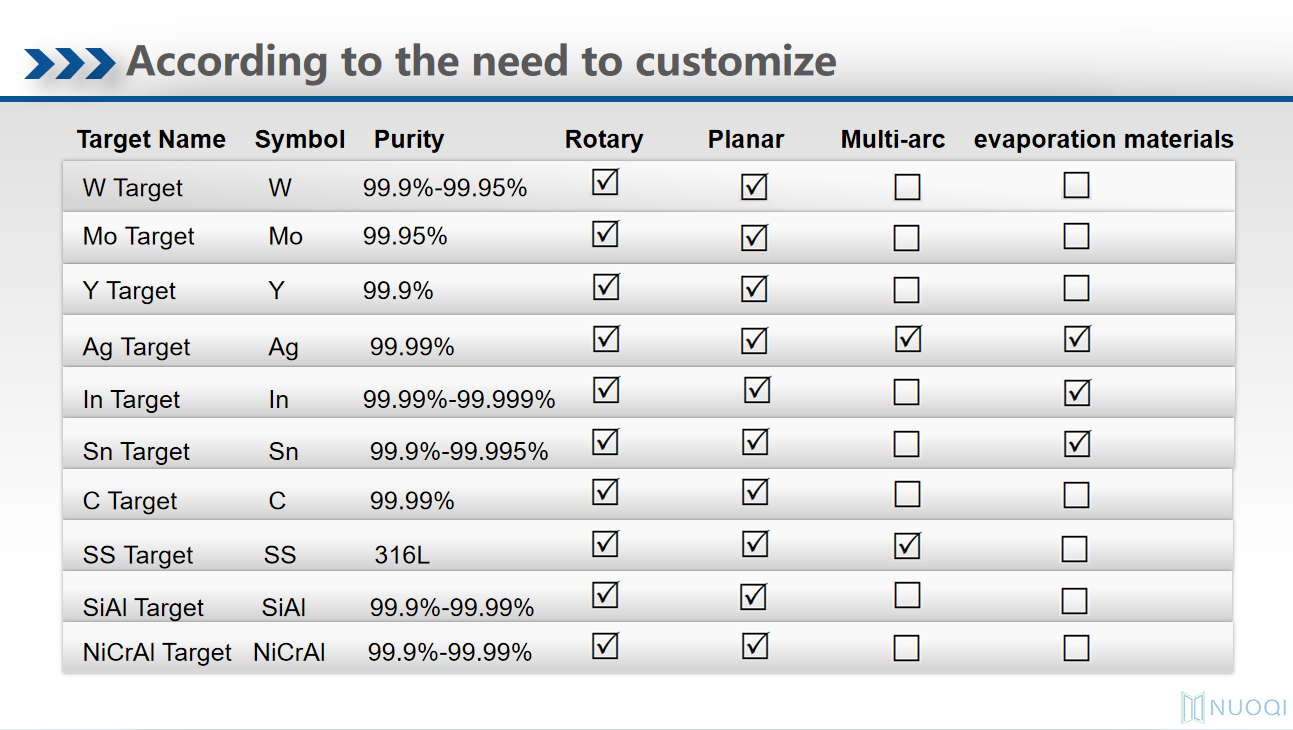The width and height of the screenshot is (1293, 730).
Task: Uncheck the Multi-arc checkbox for SS Target
Action: point(907,546)
